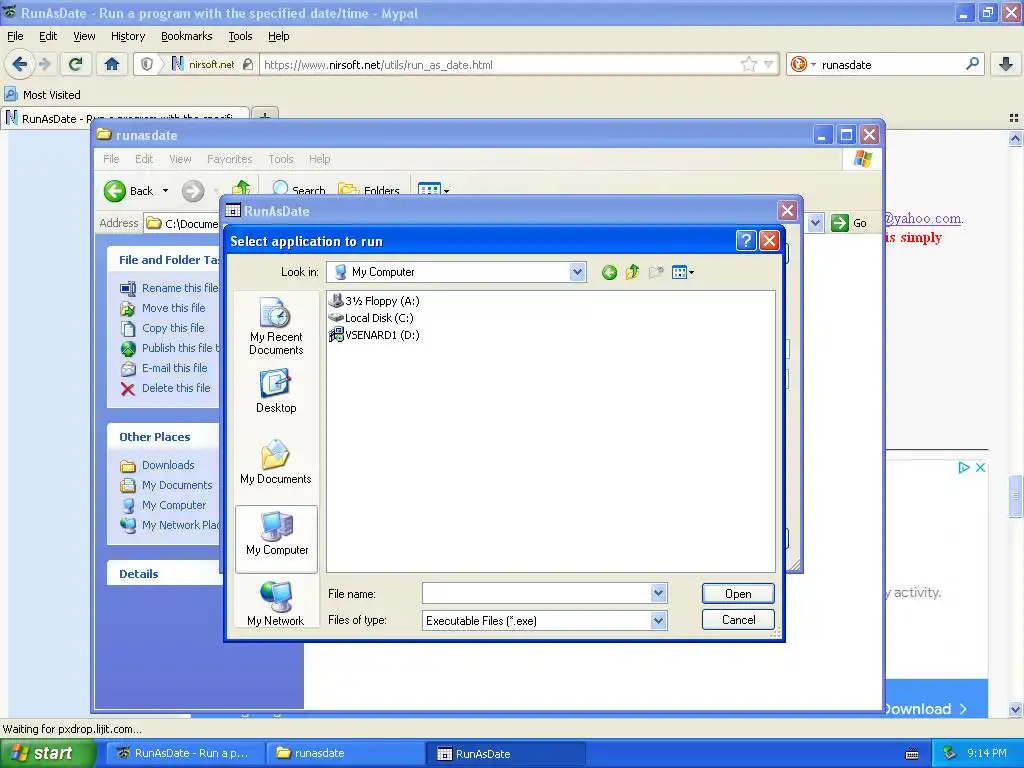Reload the page in browser

point(76,64)
